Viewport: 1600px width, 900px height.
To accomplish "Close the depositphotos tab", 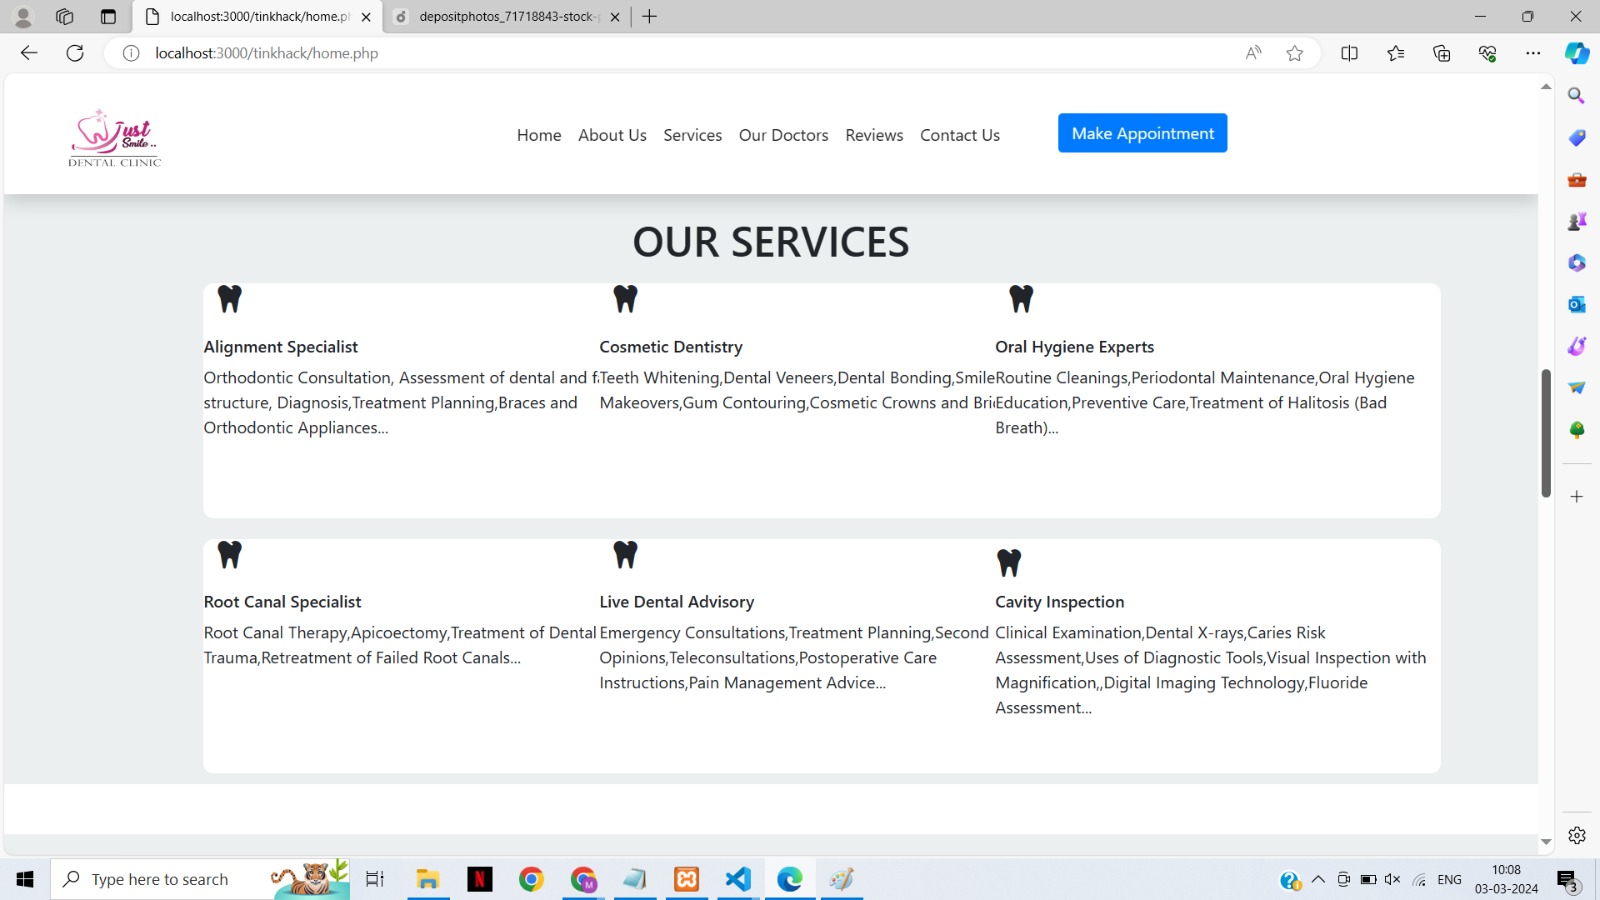I will tap(614, 17).
